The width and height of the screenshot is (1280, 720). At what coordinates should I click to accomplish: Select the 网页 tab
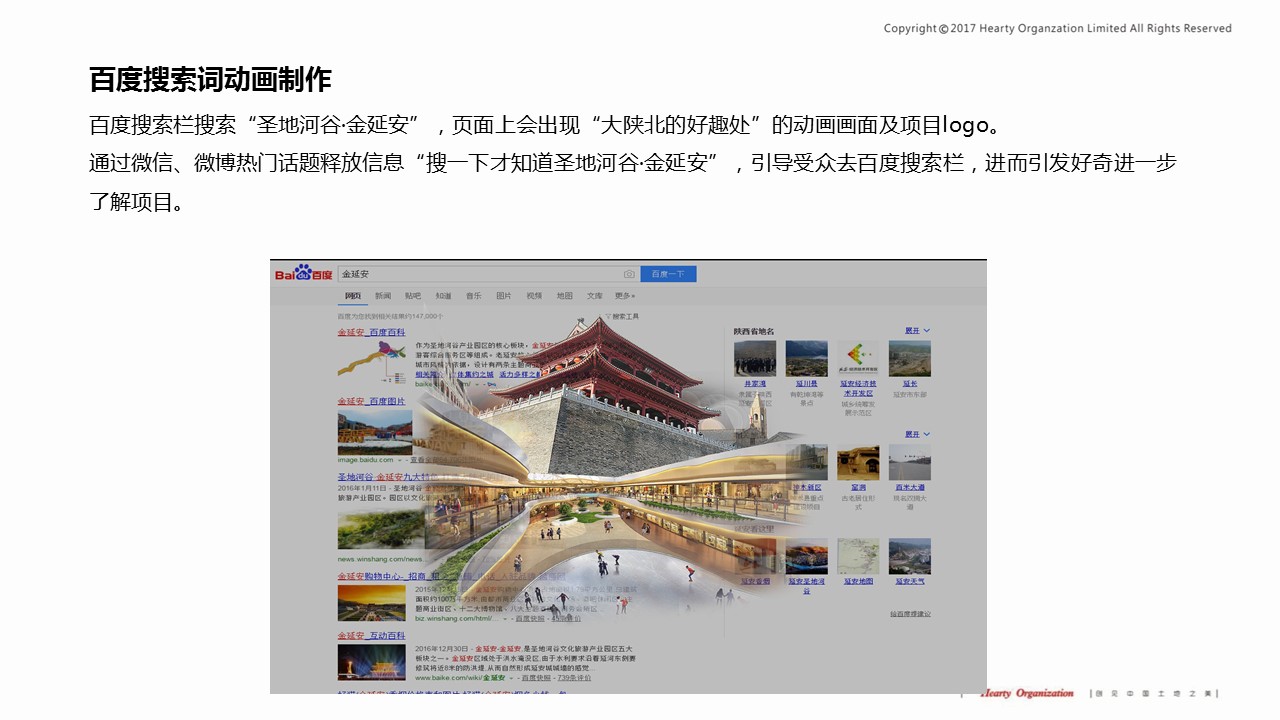coord(352,296)
